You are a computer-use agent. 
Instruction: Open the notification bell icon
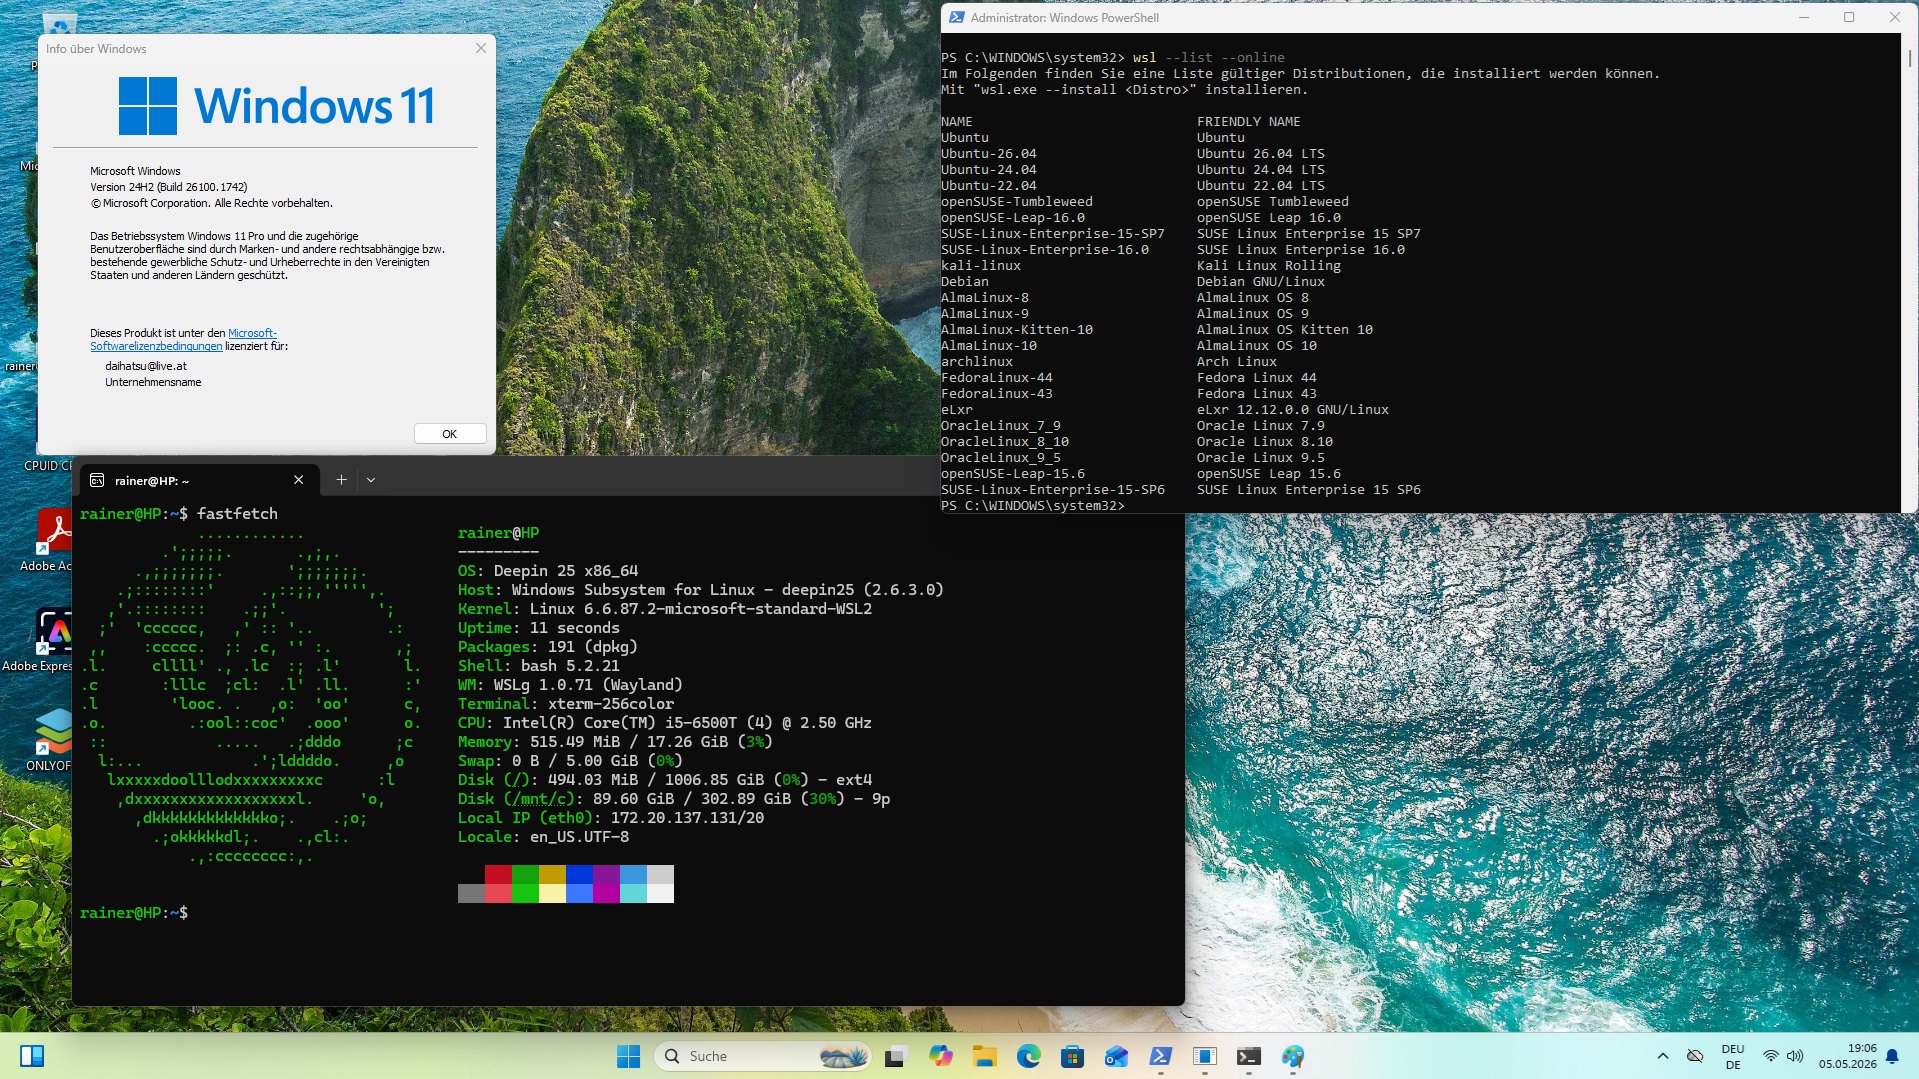1892,1056
